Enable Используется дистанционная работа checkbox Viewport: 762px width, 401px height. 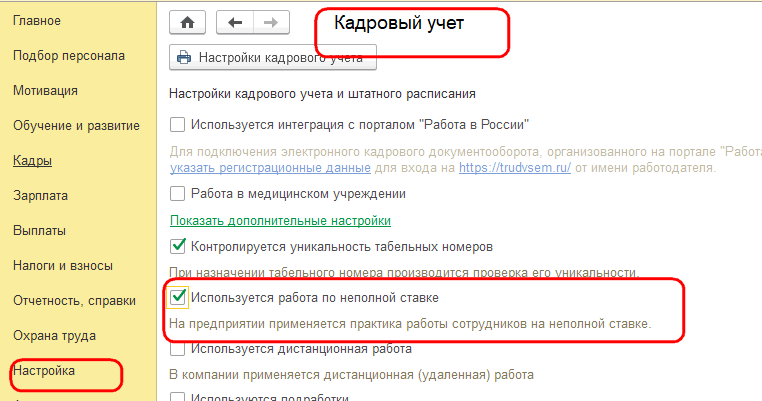pos(177,349)
